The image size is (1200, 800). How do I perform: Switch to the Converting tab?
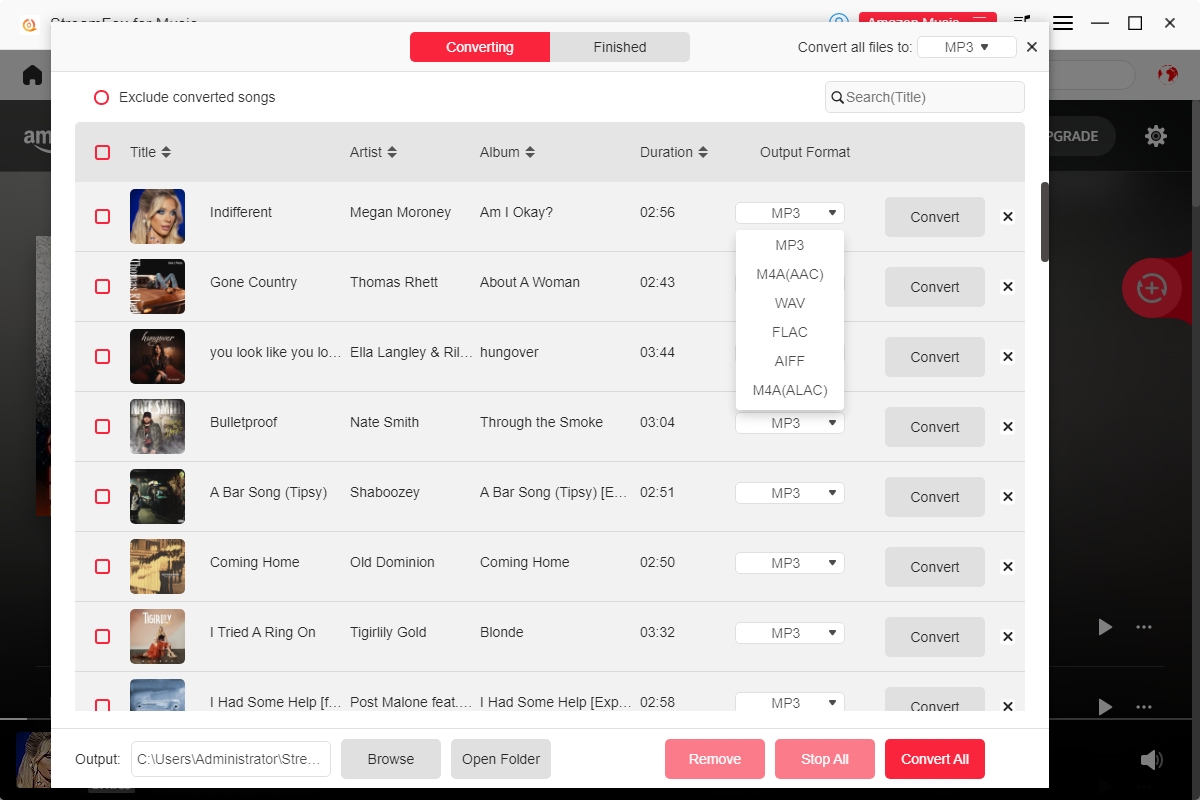(x=480, y=47)
